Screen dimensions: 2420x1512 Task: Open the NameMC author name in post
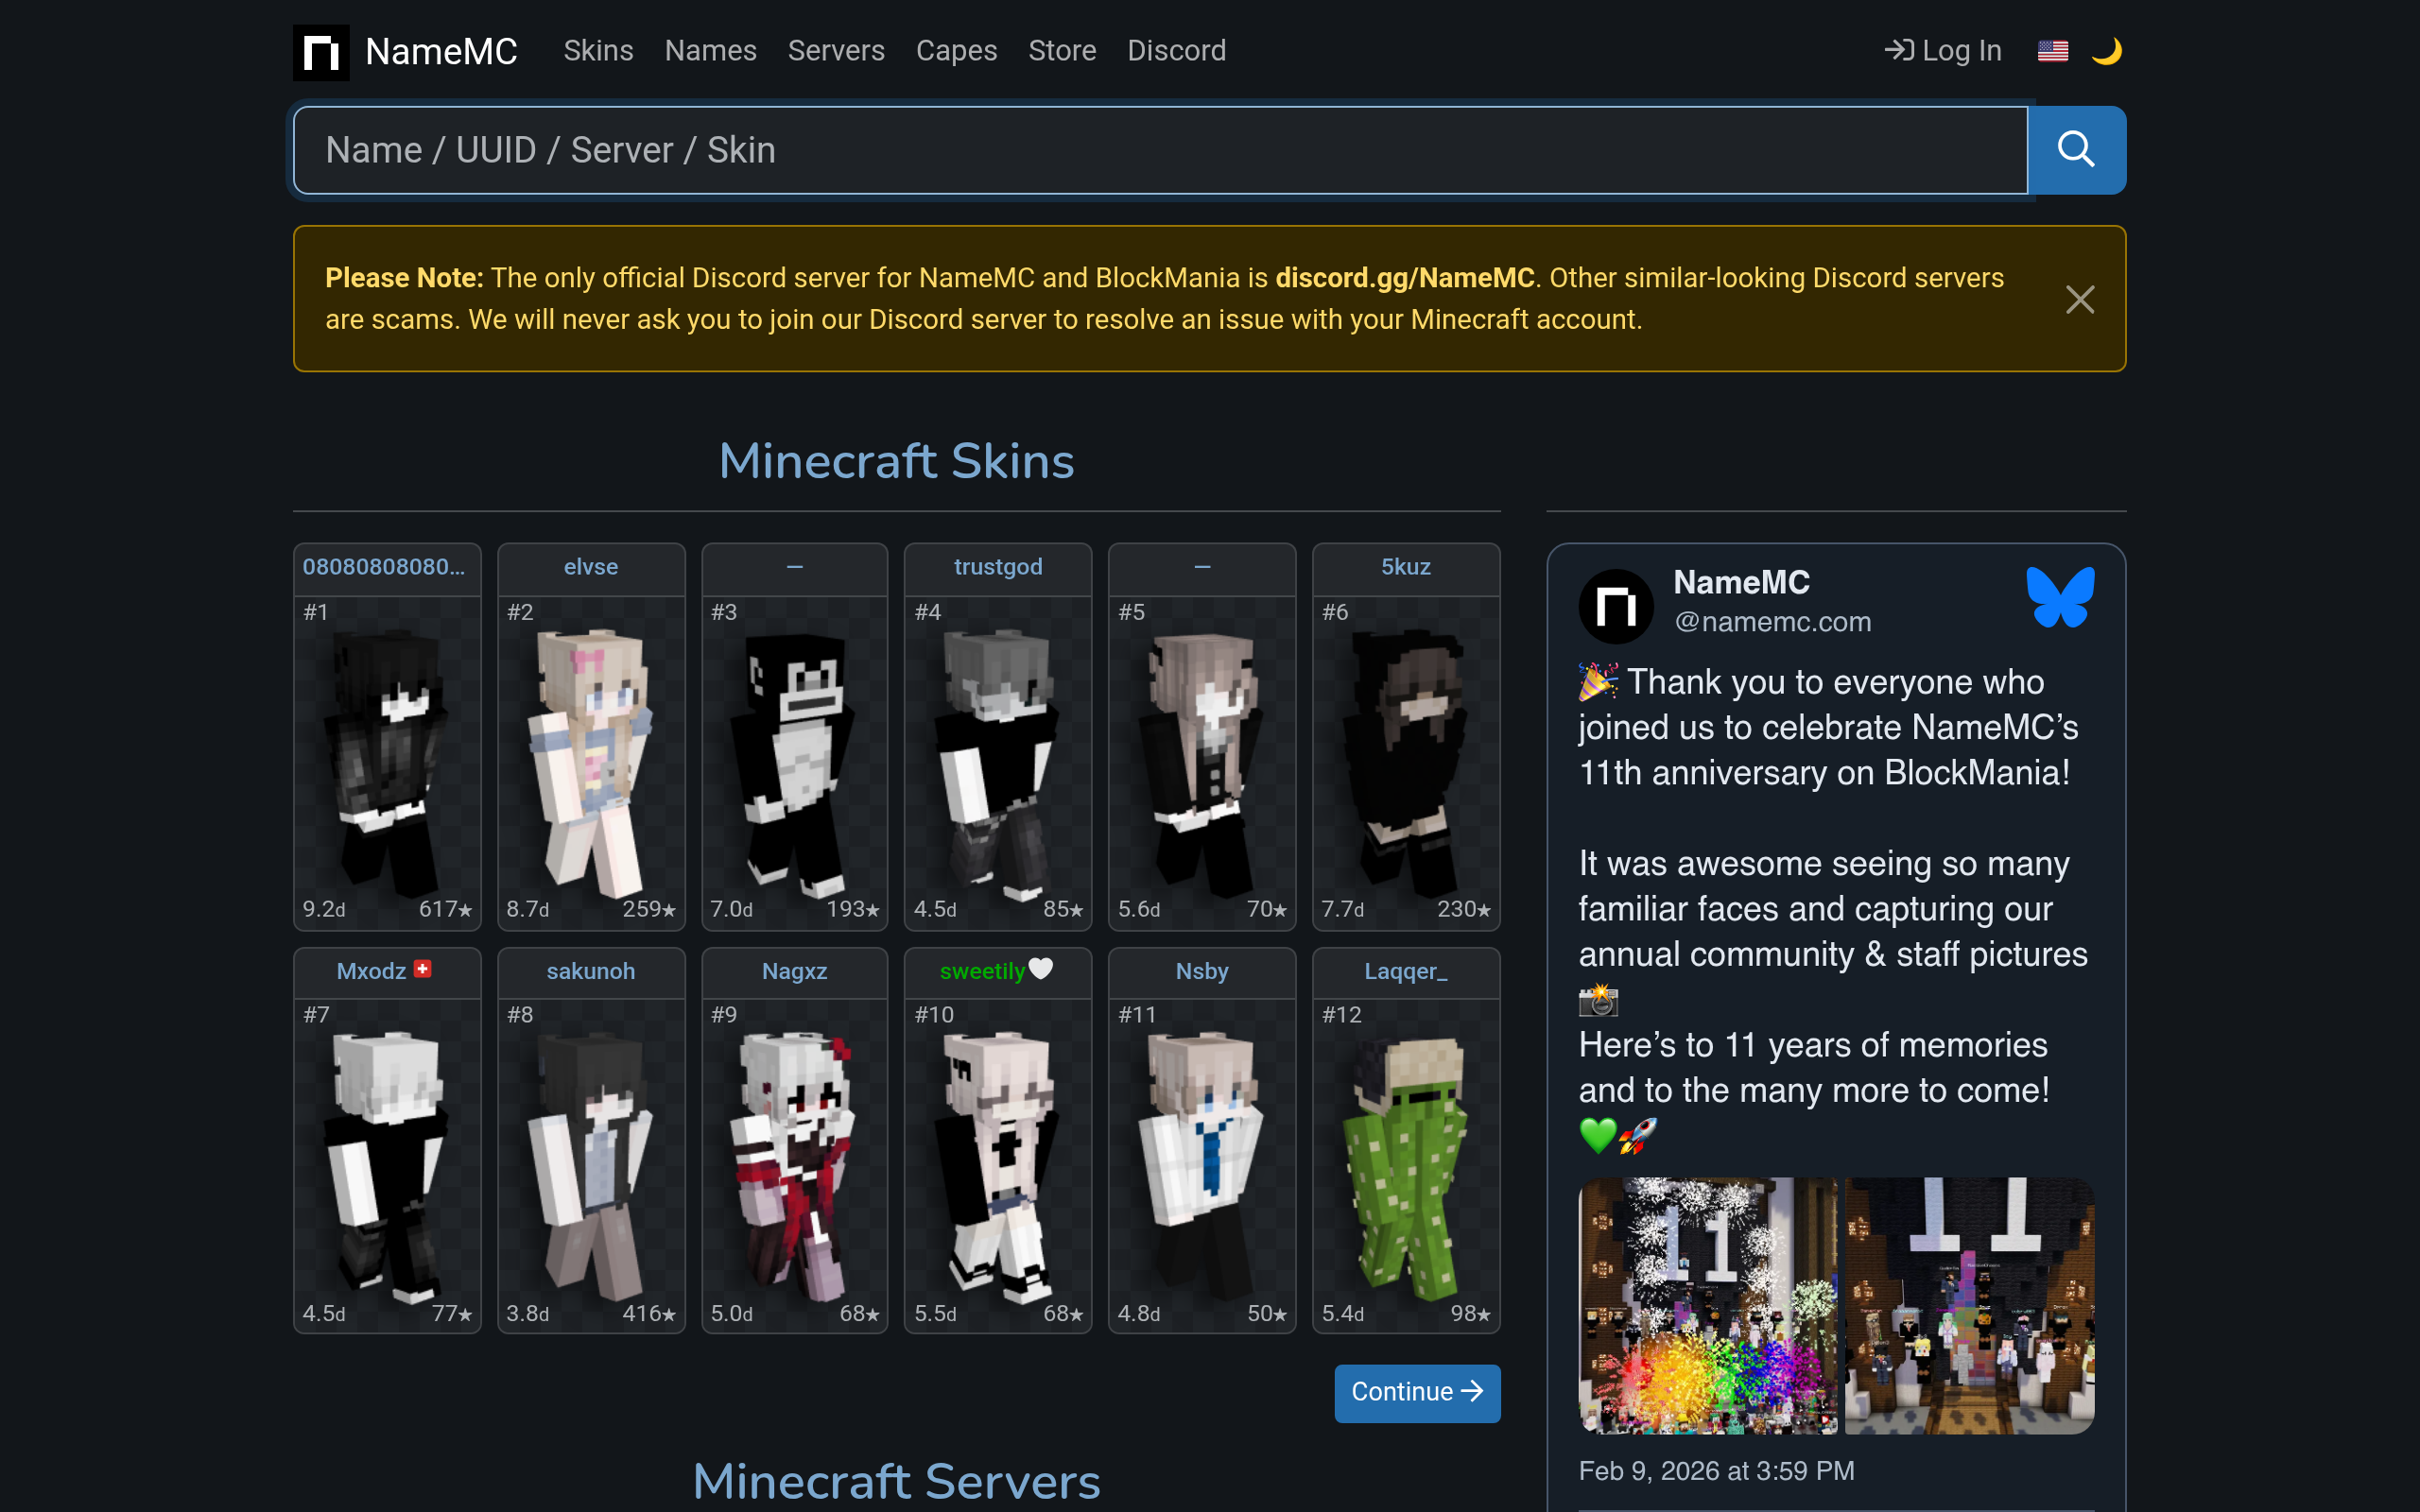(1741, 583)
